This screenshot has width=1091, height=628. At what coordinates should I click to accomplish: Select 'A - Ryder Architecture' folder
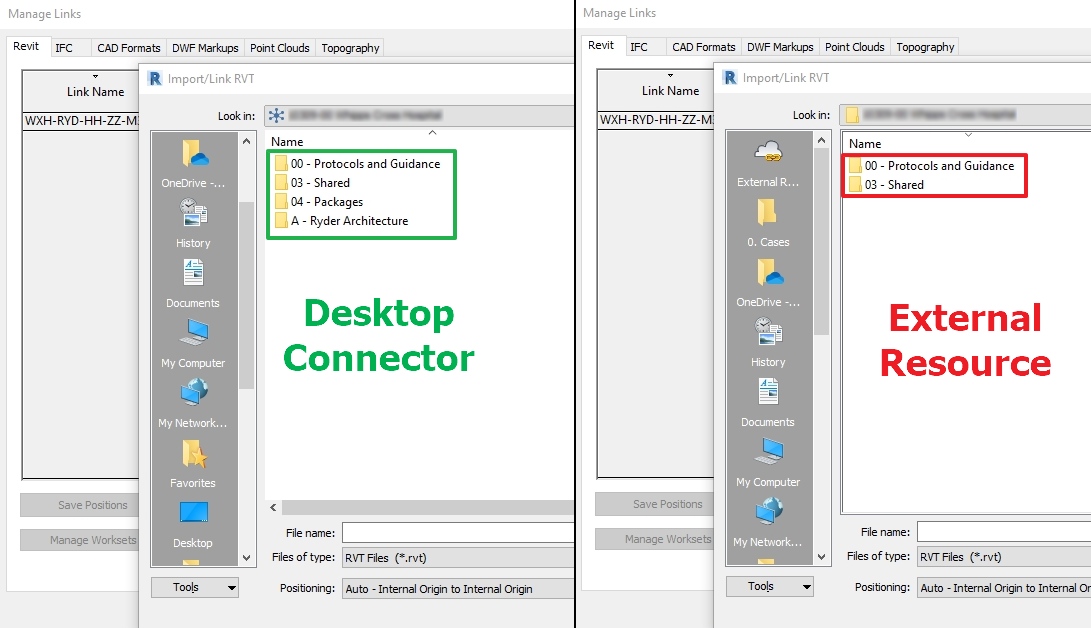tap(342, 220)
